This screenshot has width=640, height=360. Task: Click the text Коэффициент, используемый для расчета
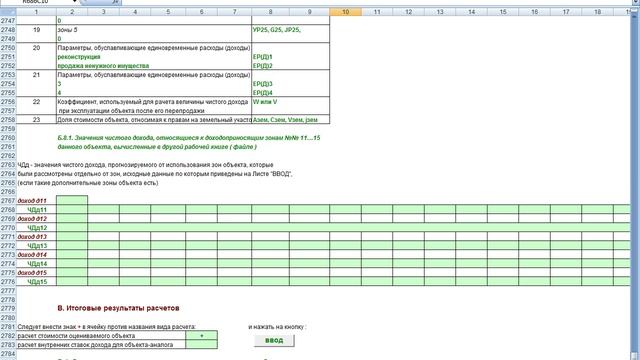pos(153,102)
